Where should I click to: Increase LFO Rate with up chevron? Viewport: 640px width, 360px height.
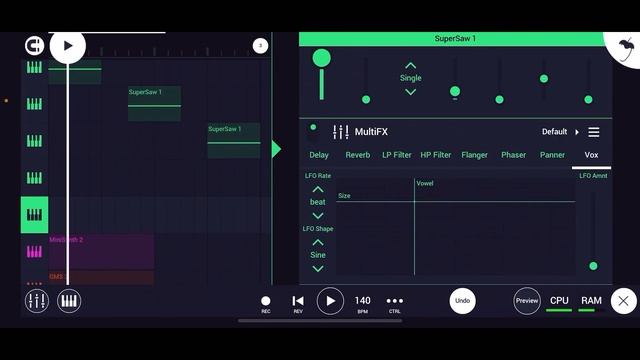click(x=318, y=189)
